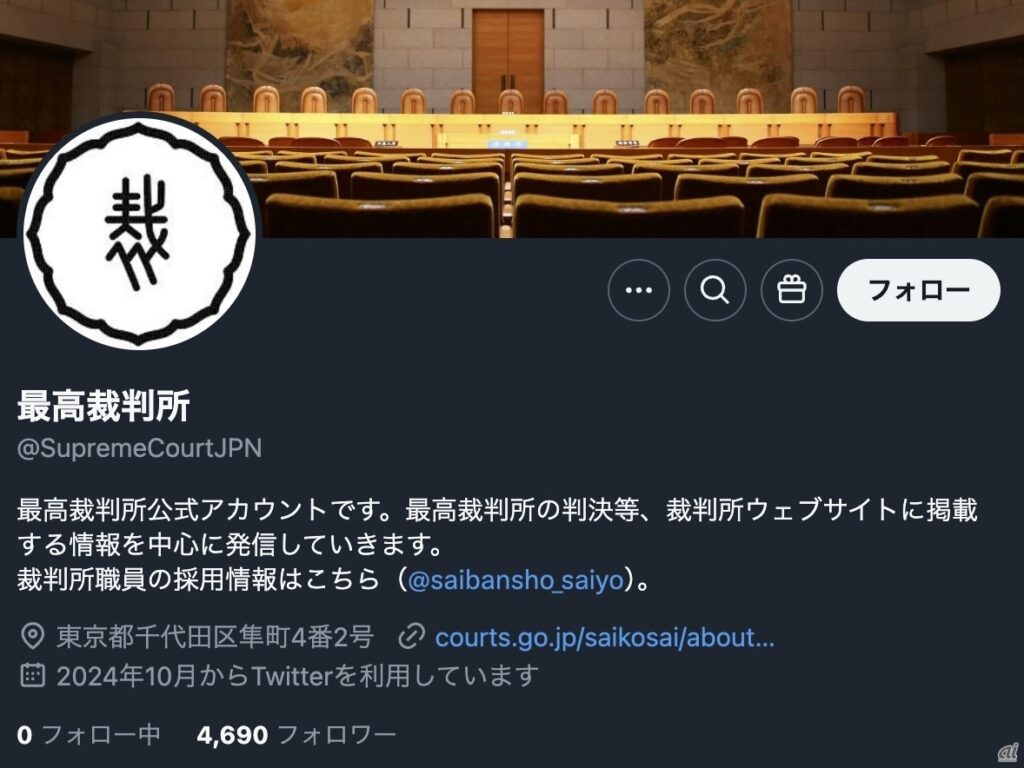This screenshot has height=768, width=1024.
Task: View the 4,690 フォロワー followers list
Action: 296,735
